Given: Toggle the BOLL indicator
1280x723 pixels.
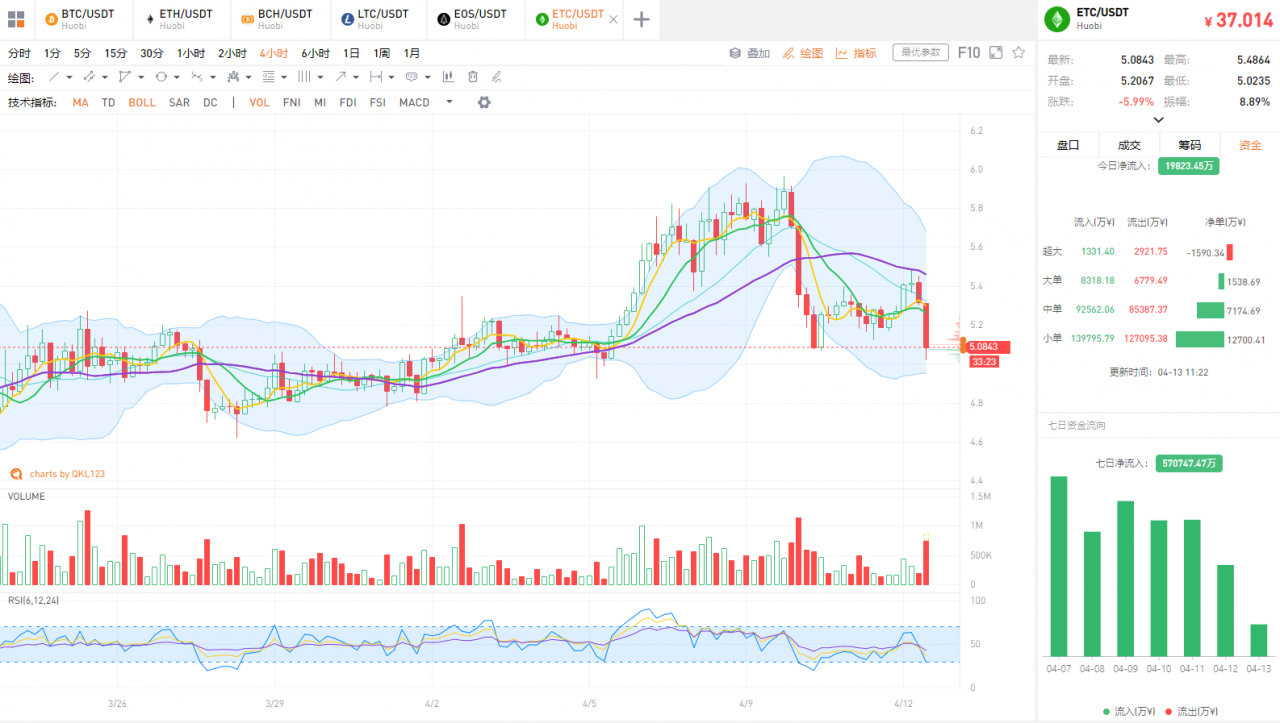Looking at the screenshot, I should click(x=142, y=102).
